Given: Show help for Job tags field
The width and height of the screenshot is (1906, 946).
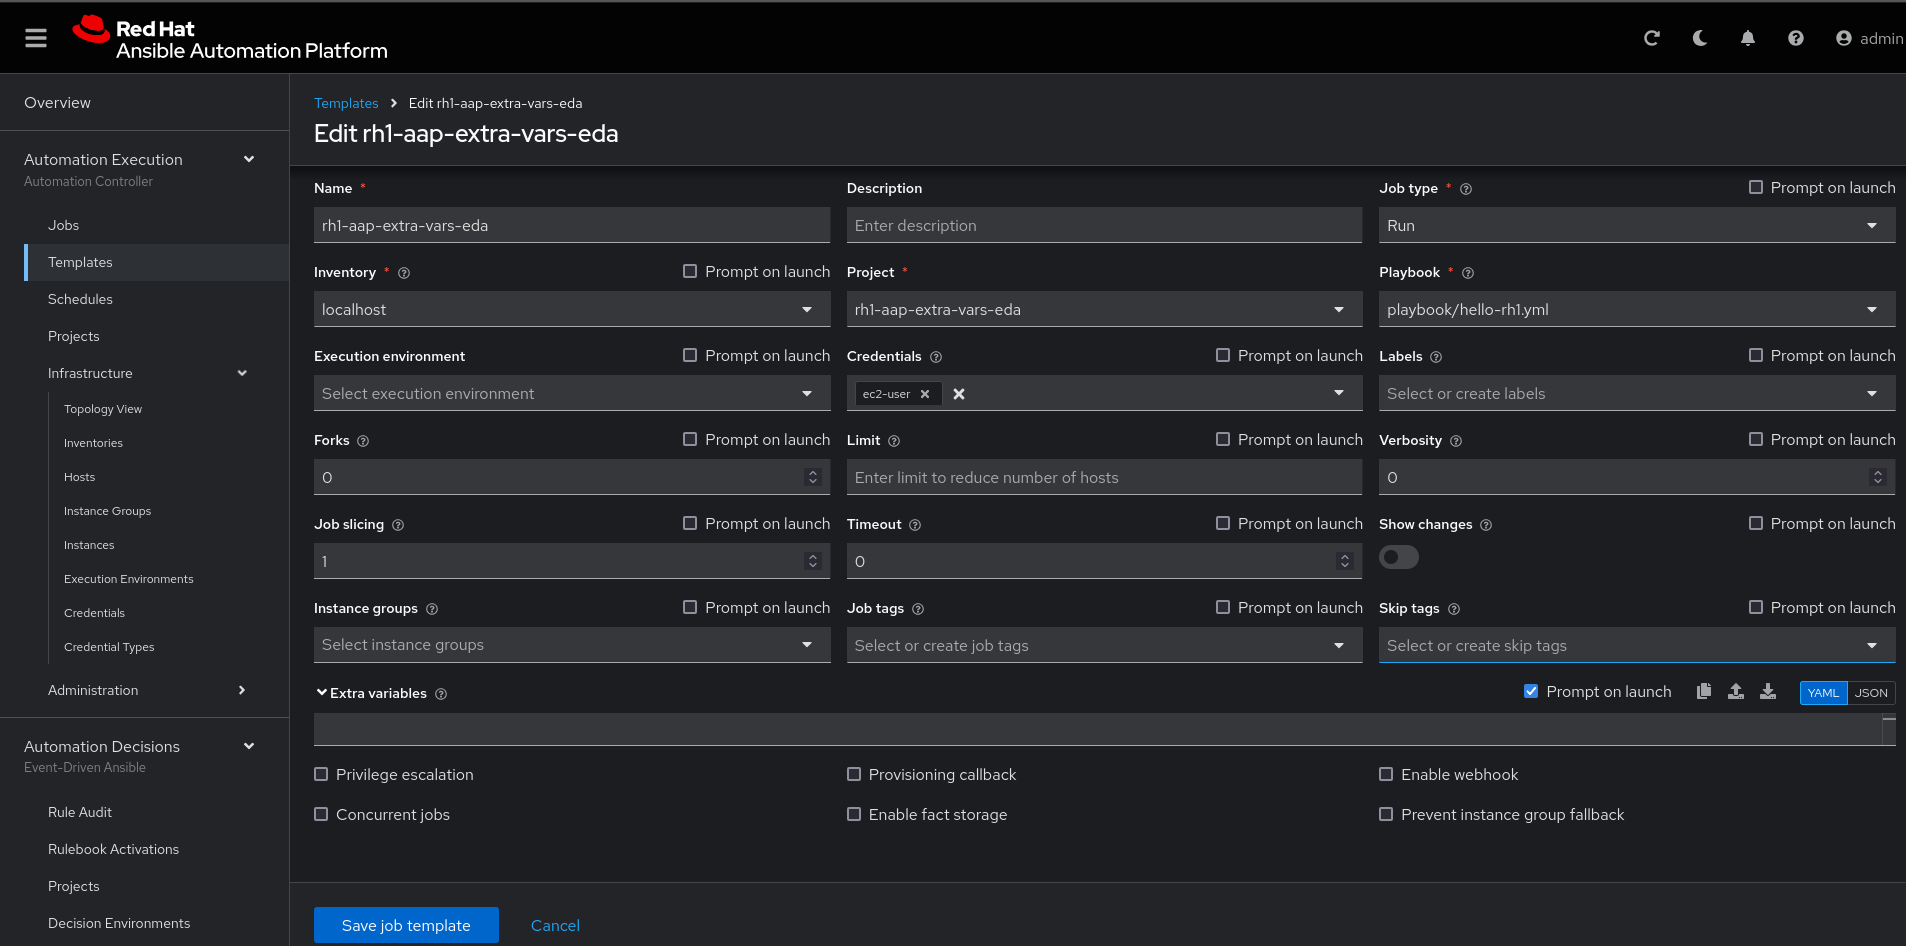Looking at the screenshot, I should [x=918, y=609].
